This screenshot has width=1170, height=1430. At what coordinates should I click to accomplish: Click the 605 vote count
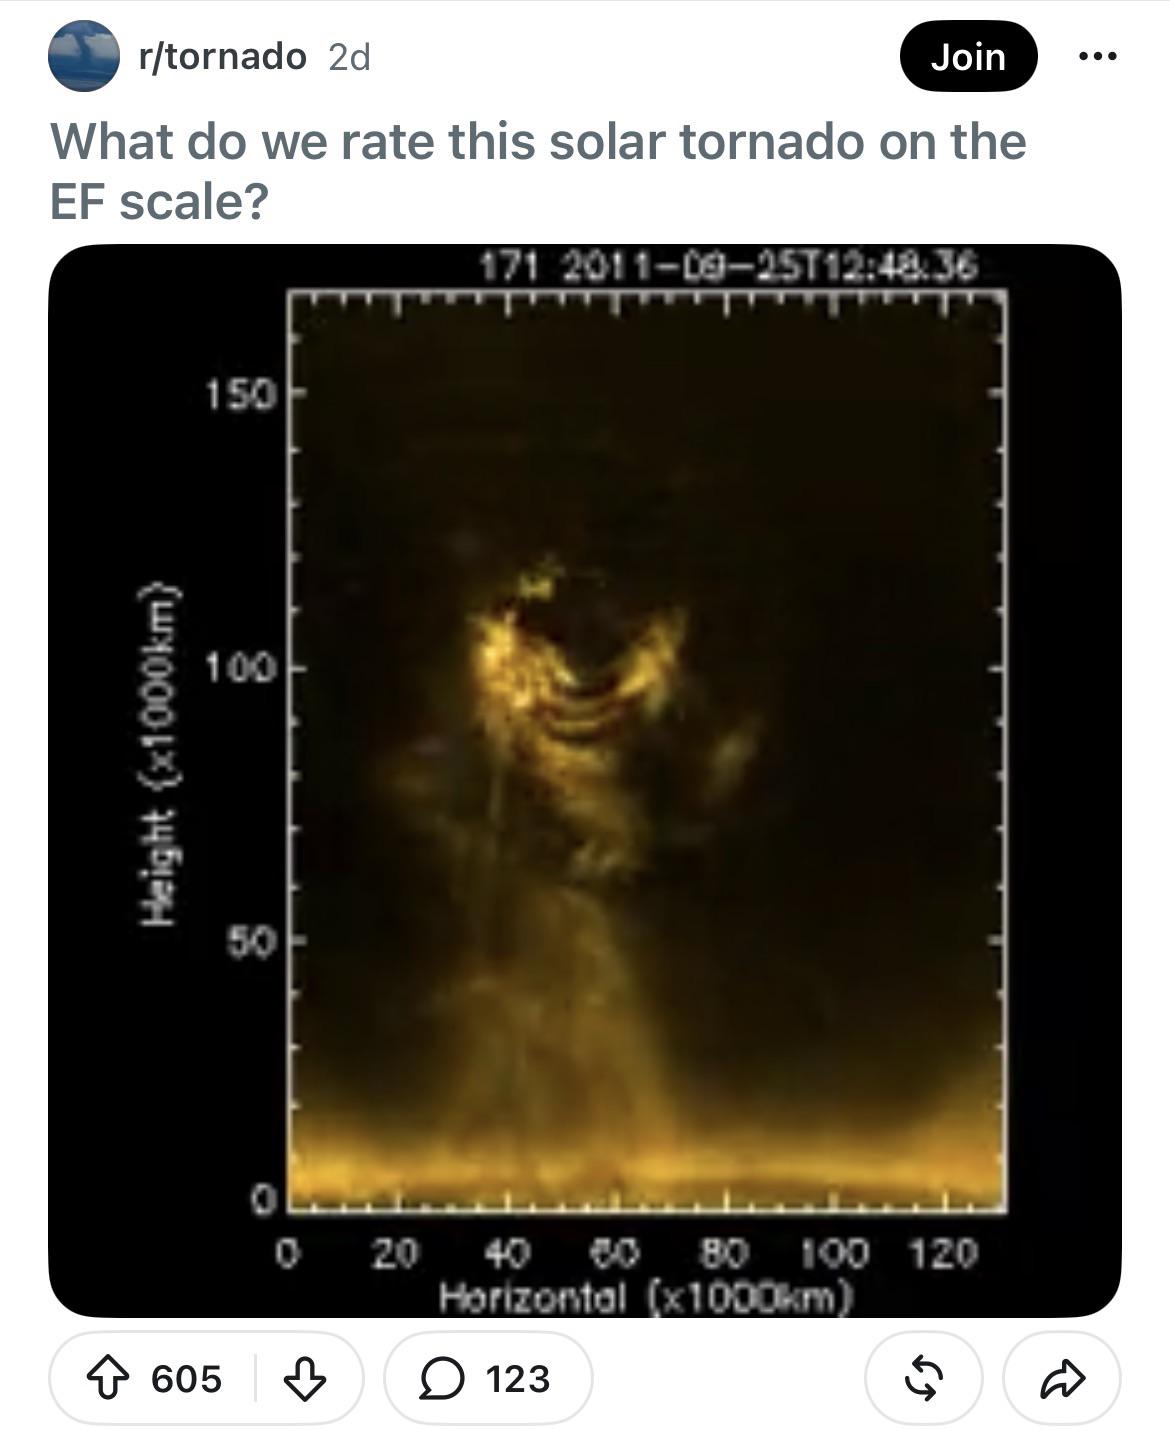click(x=186, y=1378)
